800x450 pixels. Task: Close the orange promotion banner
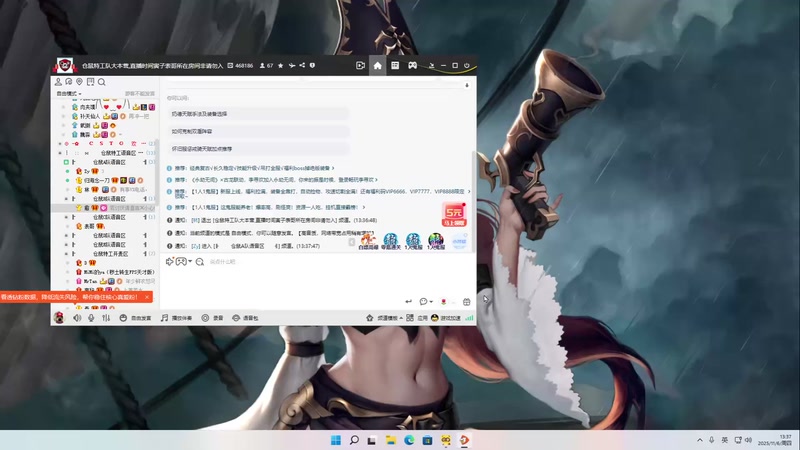(x=147, y=296)
